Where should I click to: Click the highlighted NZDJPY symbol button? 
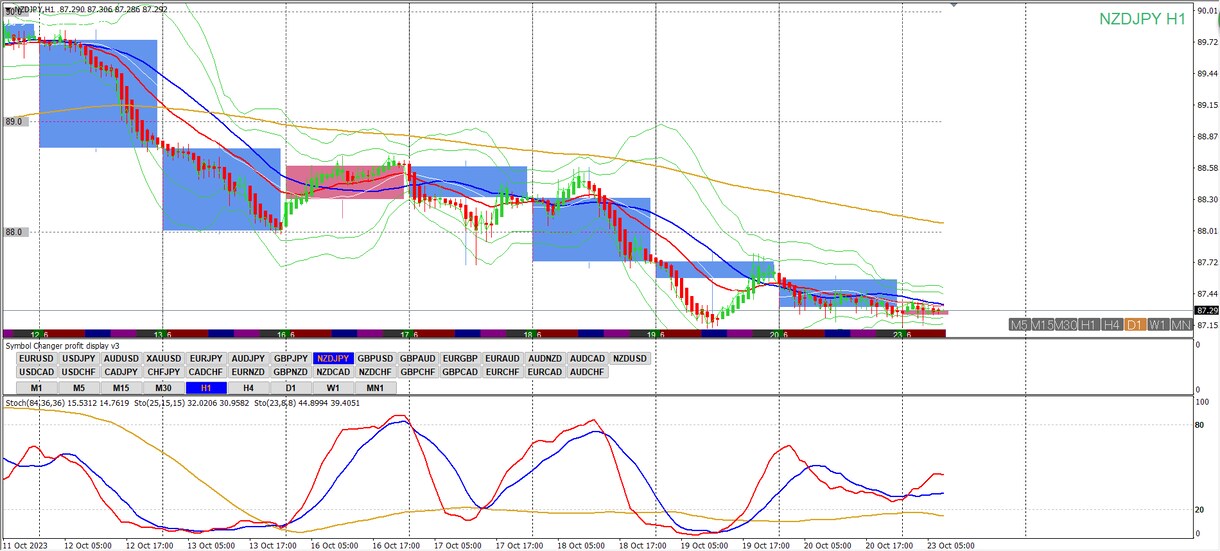coord(333,358)
